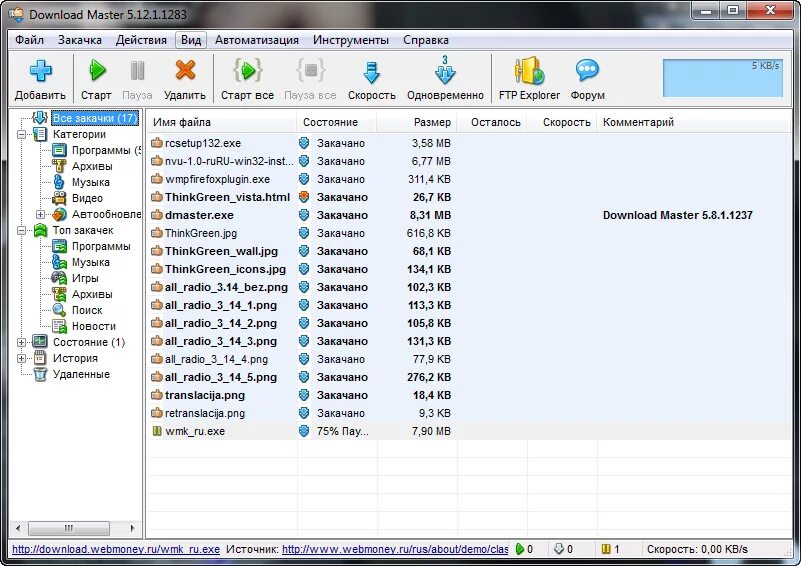This screenshot has height=566, width=801.
Task: Select the ThinkGreen.jpg file row
Action: [x=470, y=233]
